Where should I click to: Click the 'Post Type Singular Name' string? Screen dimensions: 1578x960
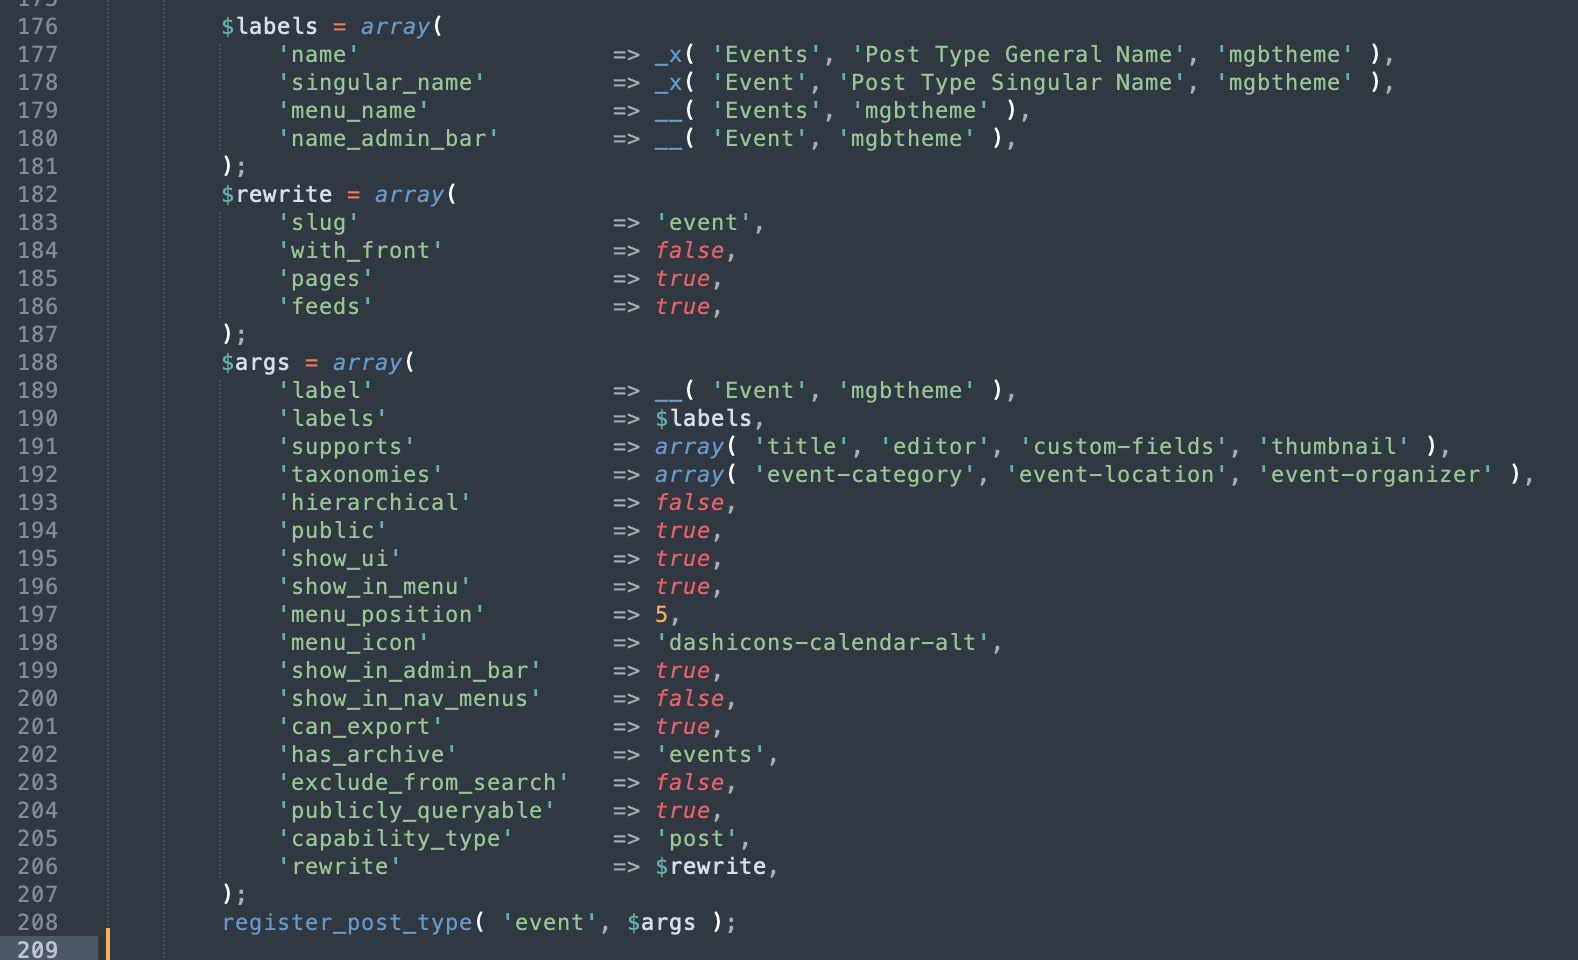tap(1012, 82)
